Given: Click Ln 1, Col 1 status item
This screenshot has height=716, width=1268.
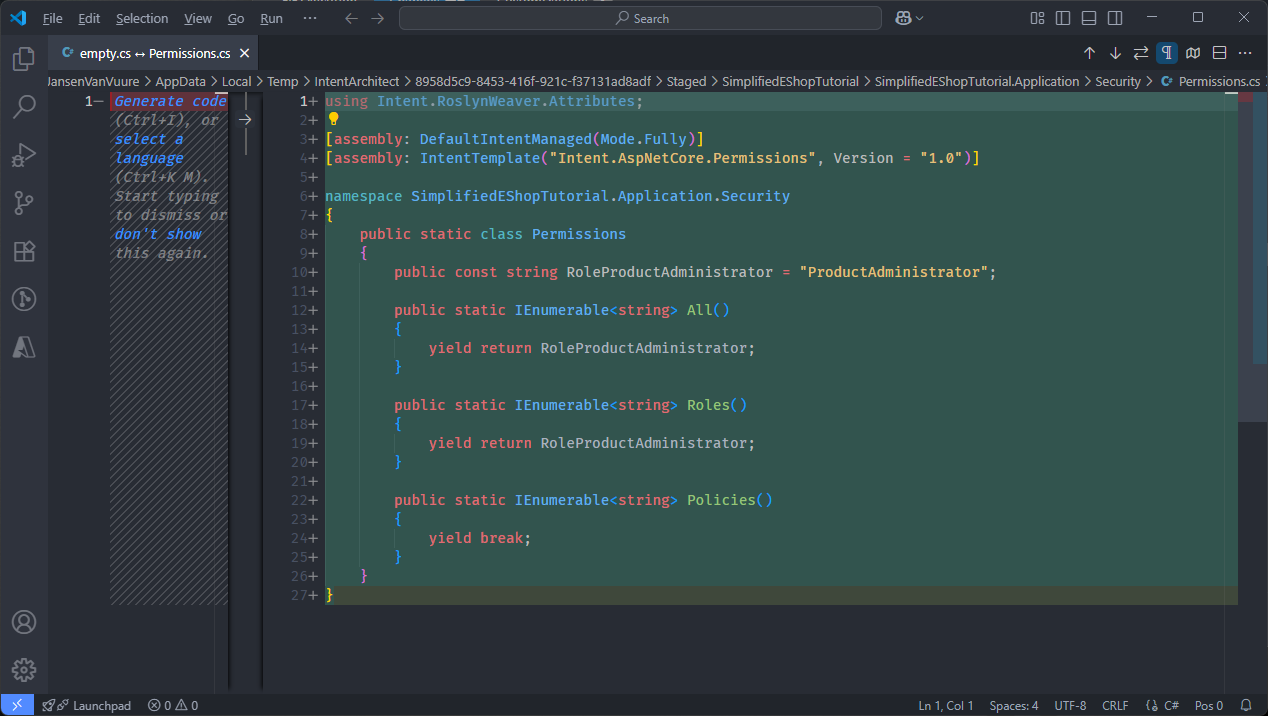Looking at the screenshot, I should click(946, 705).
